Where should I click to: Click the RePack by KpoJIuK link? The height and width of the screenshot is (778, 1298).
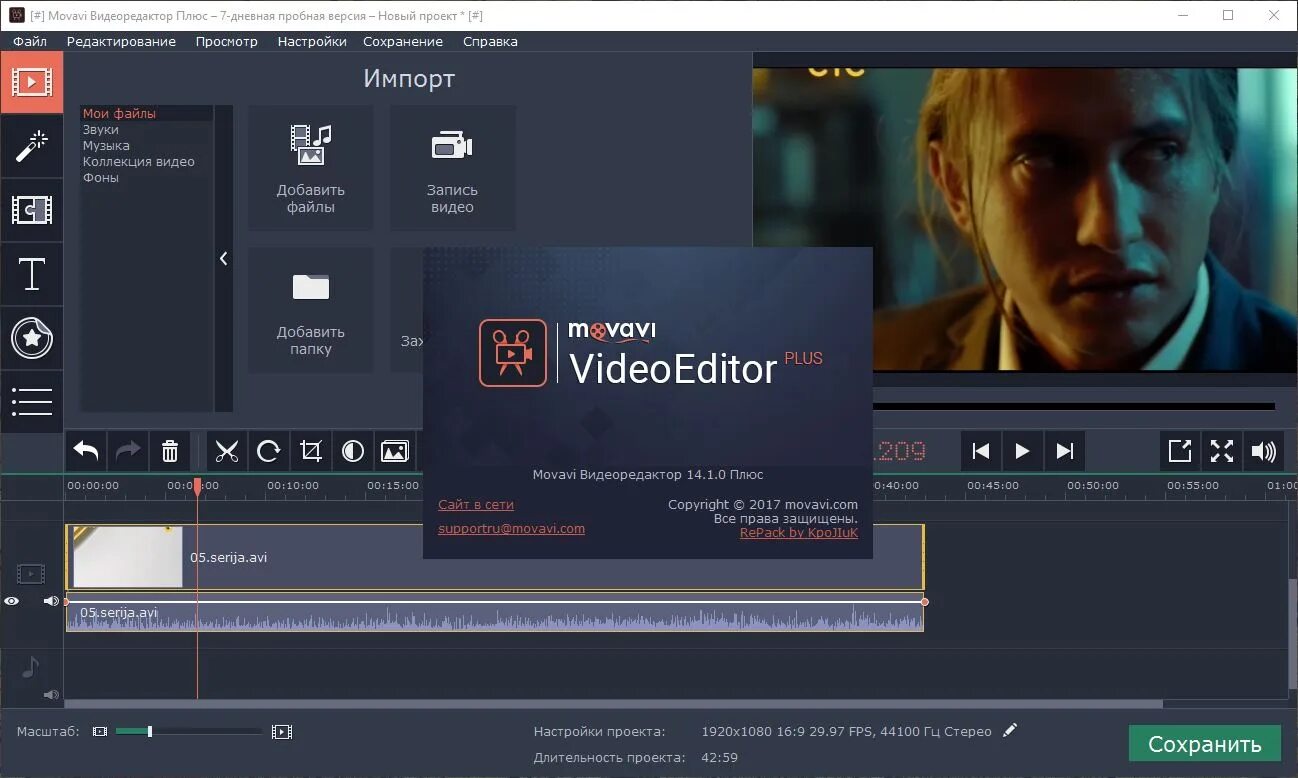coord(799,533)
